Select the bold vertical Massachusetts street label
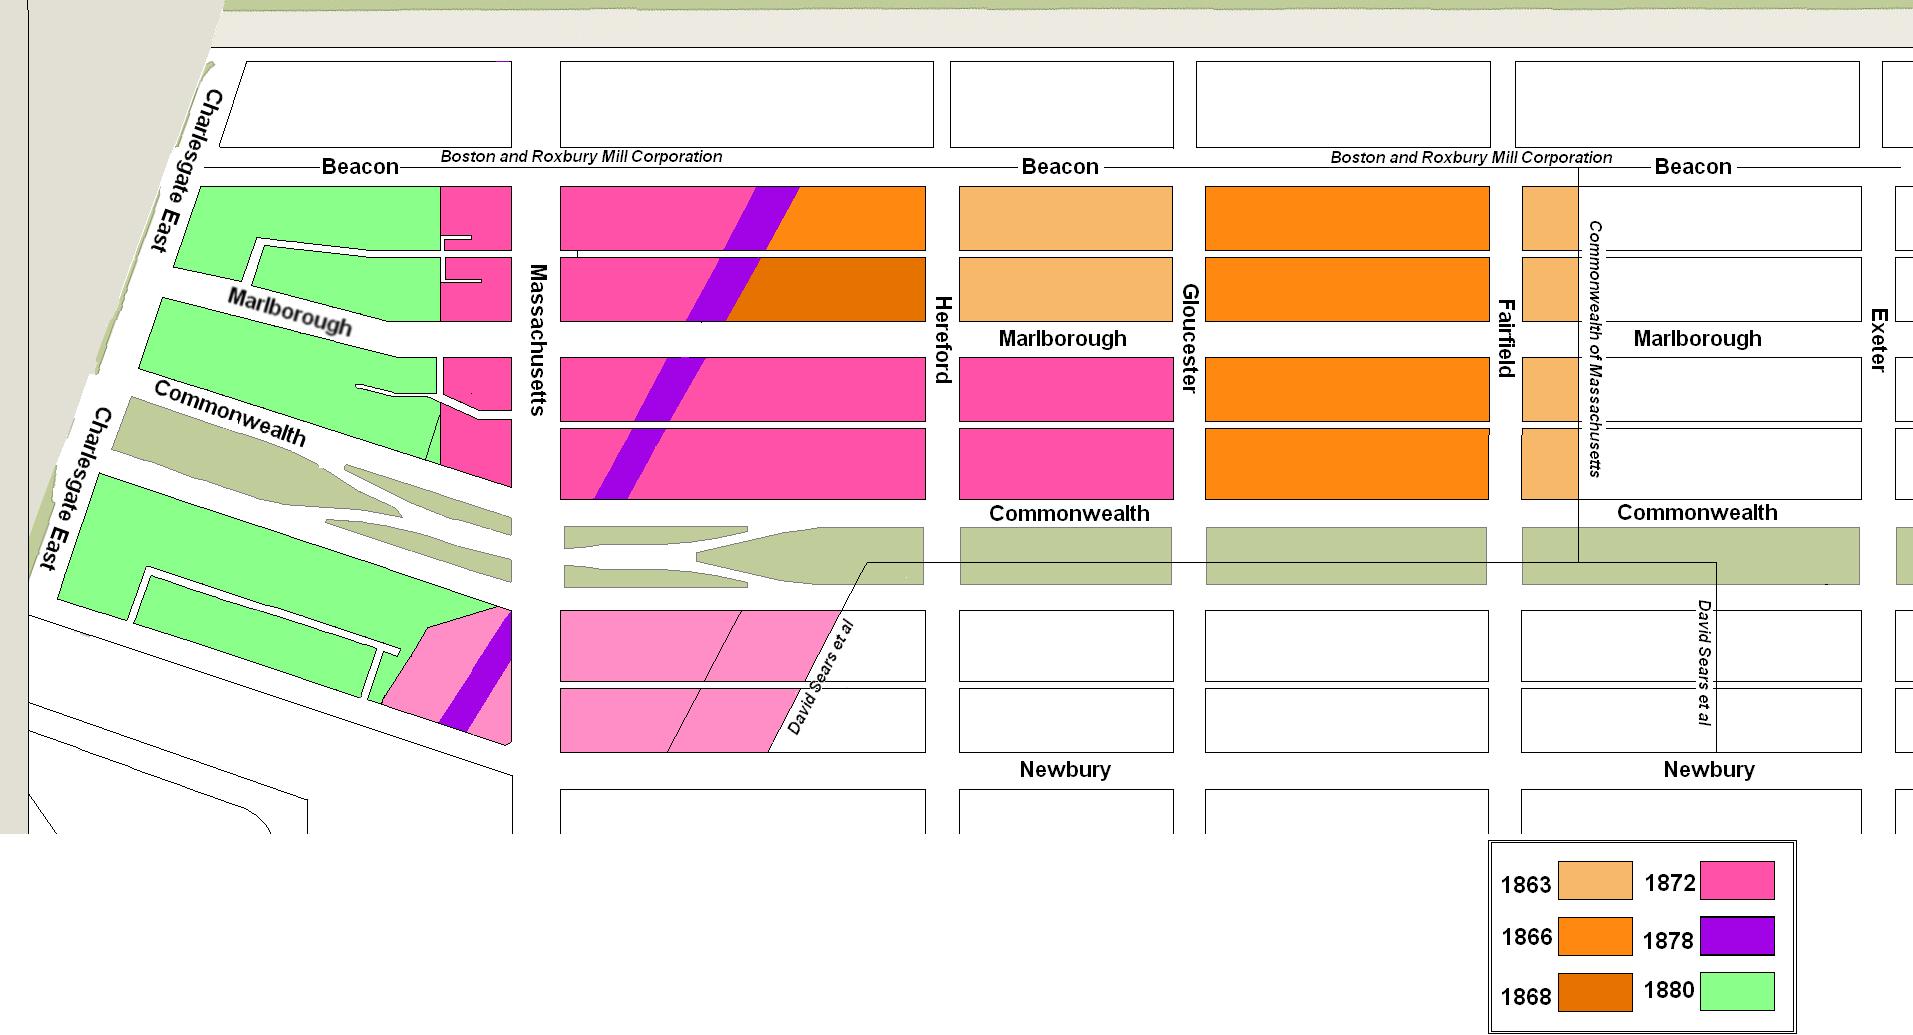The height and width of the screenshot is (1035, 1913). tap(537, 340)
